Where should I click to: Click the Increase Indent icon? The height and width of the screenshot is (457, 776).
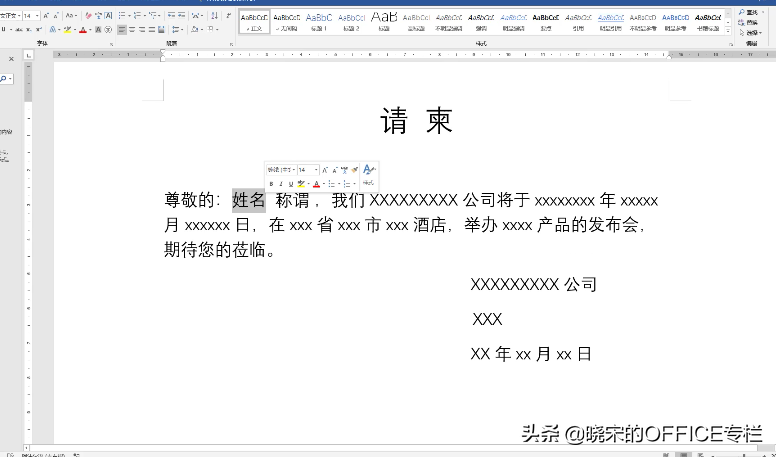(x=182, y=15)
